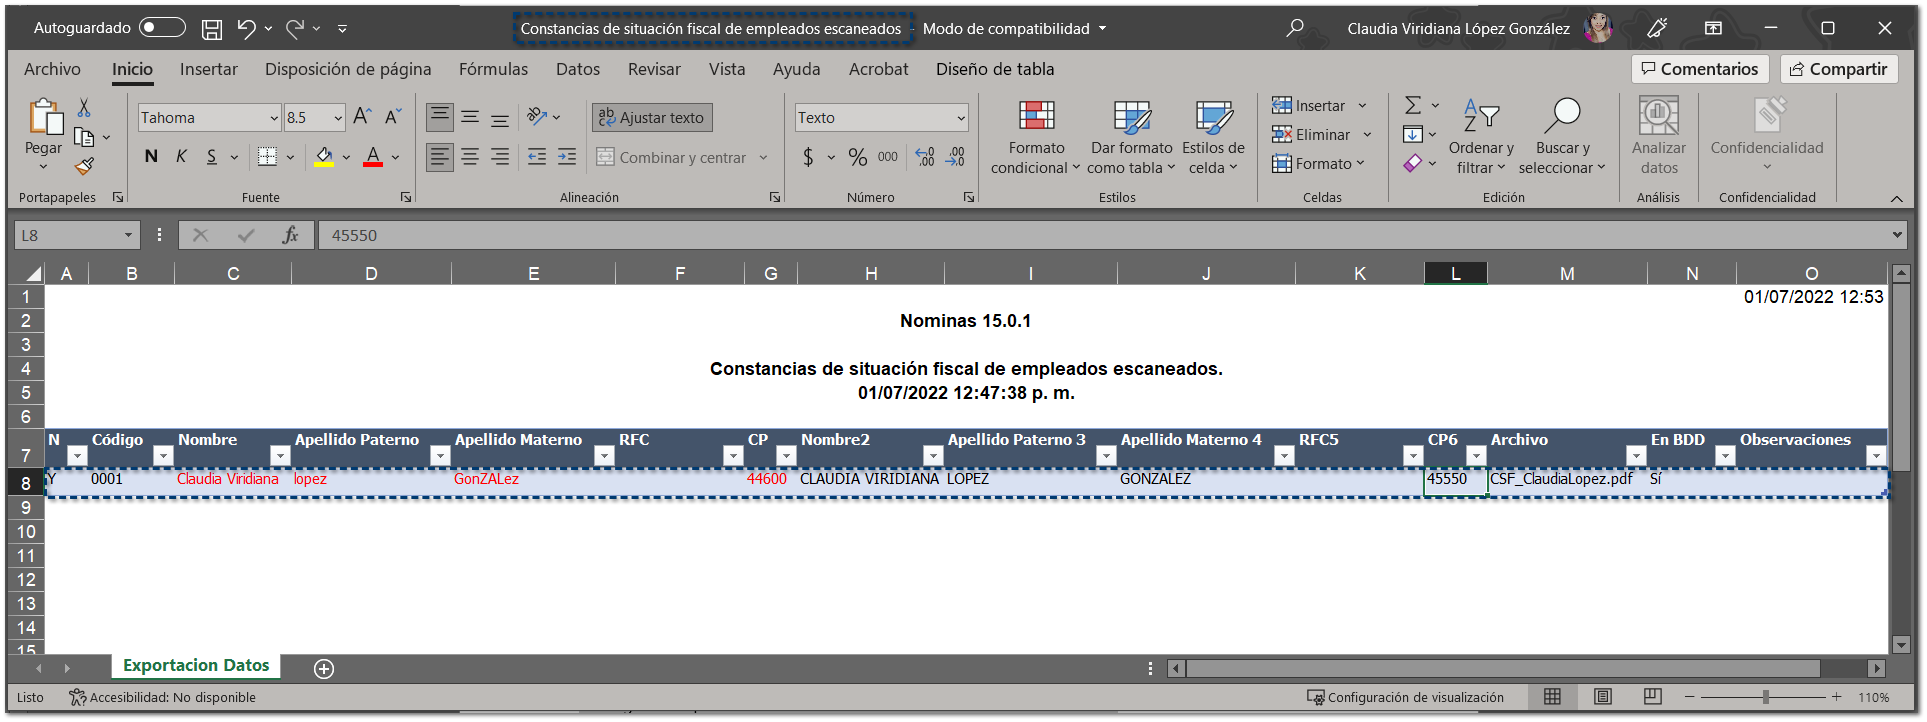Click the zoom slider handle

point(1766,697)
